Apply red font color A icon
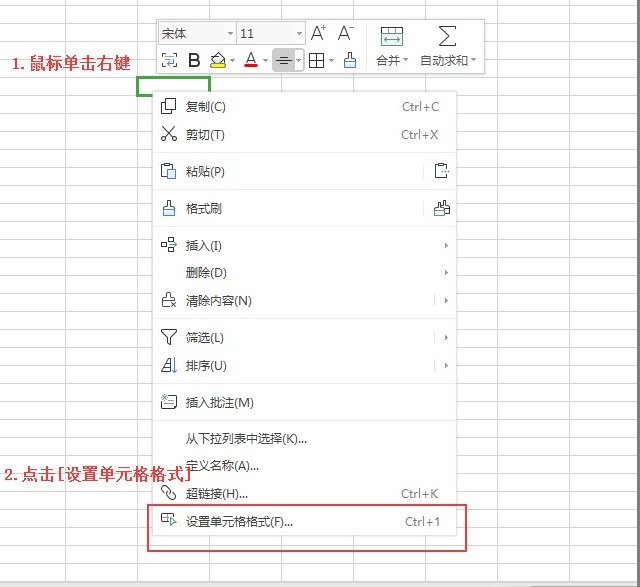The width and height of the screenshot is (640, 587). 251,60
